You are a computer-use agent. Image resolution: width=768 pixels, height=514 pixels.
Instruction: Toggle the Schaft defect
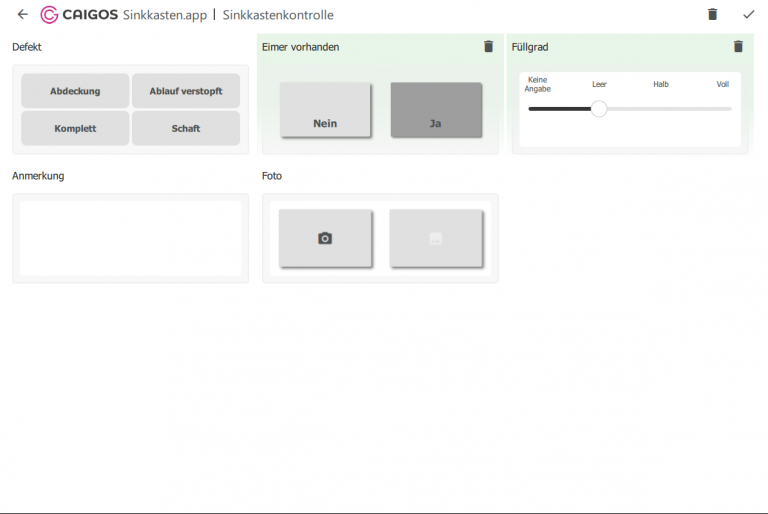click(186, 128)
